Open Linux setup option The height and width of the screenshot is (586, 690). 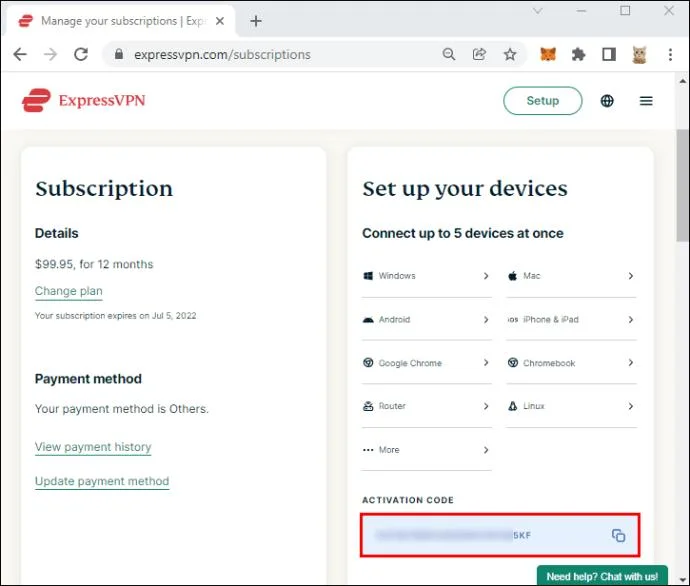coord(571,406)
